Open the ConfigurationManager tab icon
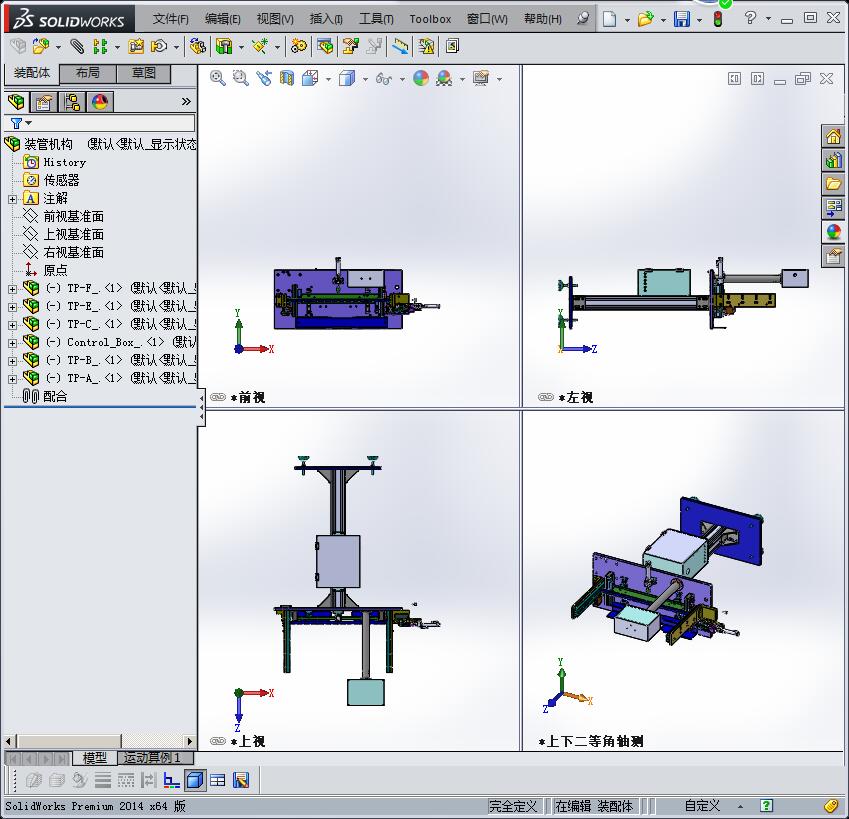Viewport: 849px width, 819px height. tap(72, 102)
